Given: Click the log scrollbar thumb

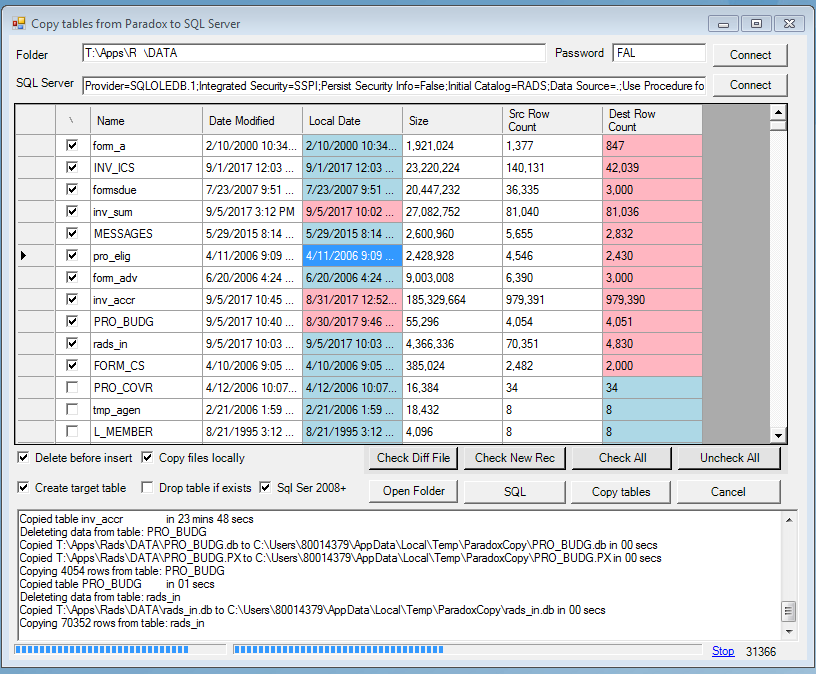Looking at the screenshot, I should [x=789, y=612].
